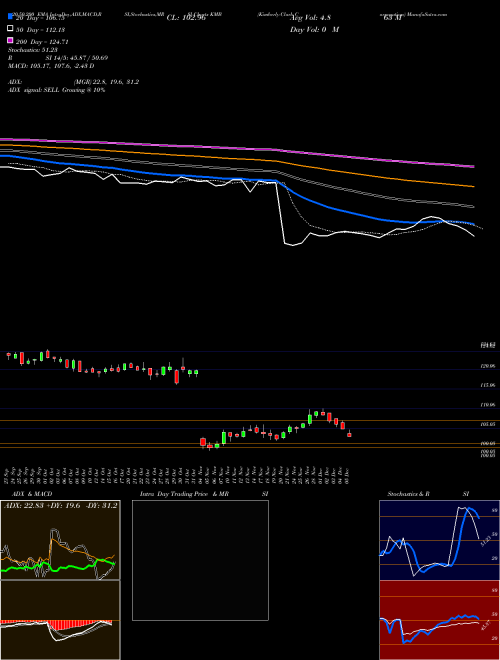Click the 'ADX: 22.83 +DY: 19.6 -DY: 31.2' header
This screenshot has width=500, height=660.
pos(61,505)
